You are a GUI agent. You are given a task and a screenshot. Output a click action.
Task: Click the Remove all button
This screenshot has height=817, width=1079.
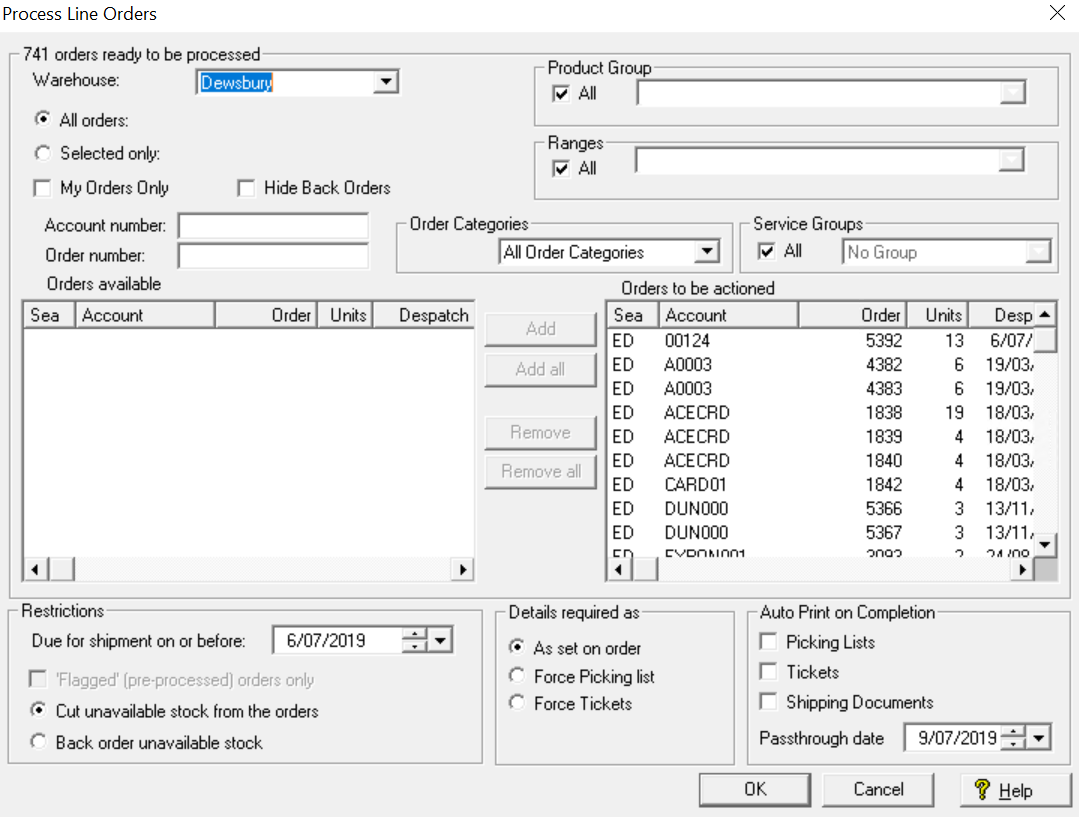coord(540,471)
